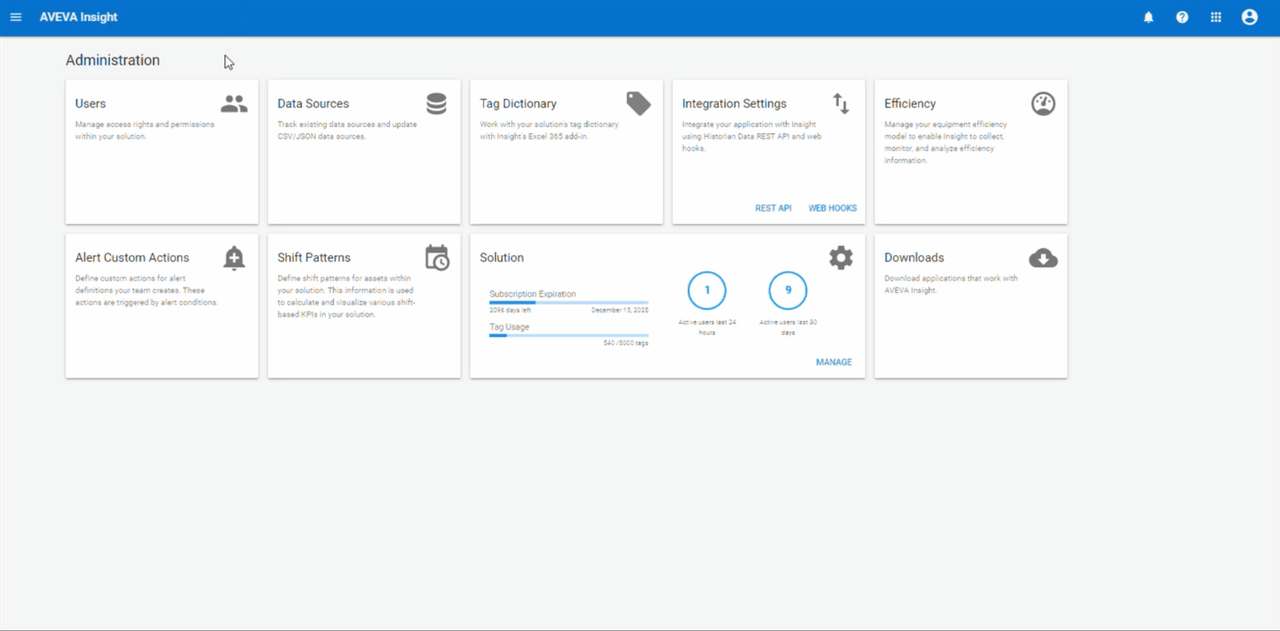Click the notifications bell icon
The image size is (1280, 631).
(x=1148, y=17)
